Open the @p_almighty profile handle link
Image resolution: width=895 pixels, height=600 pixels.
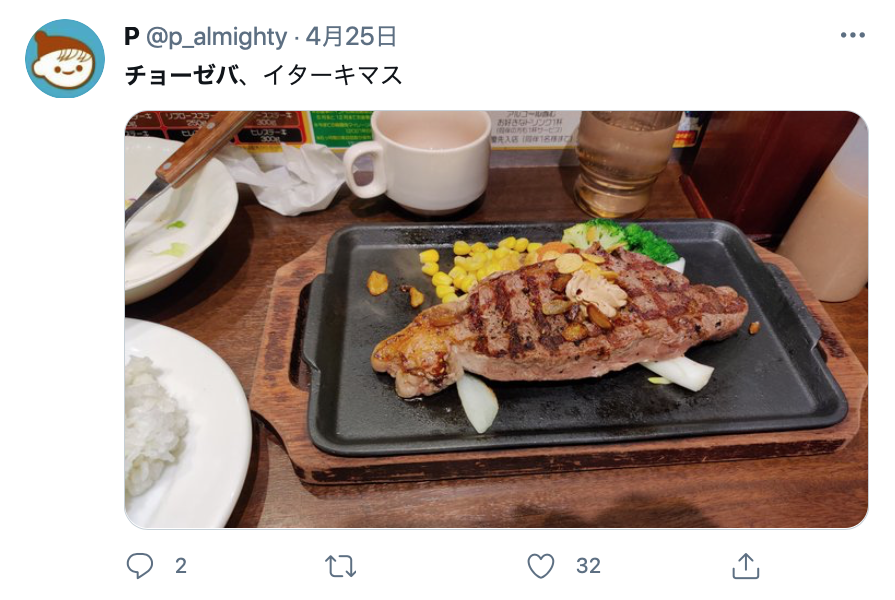pyautogui.click(x=217, y=37)
